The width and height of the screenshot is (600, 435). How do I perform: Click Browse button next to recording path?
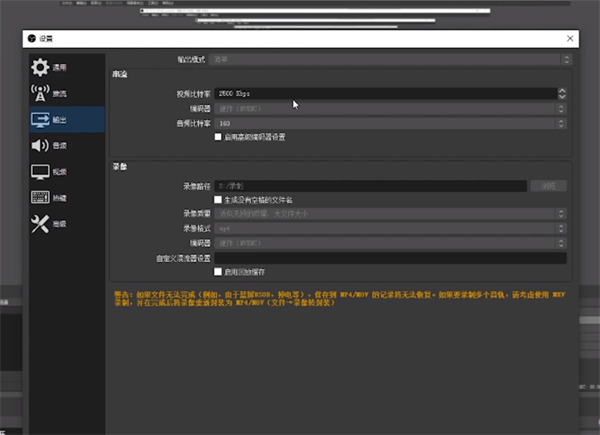548,185
